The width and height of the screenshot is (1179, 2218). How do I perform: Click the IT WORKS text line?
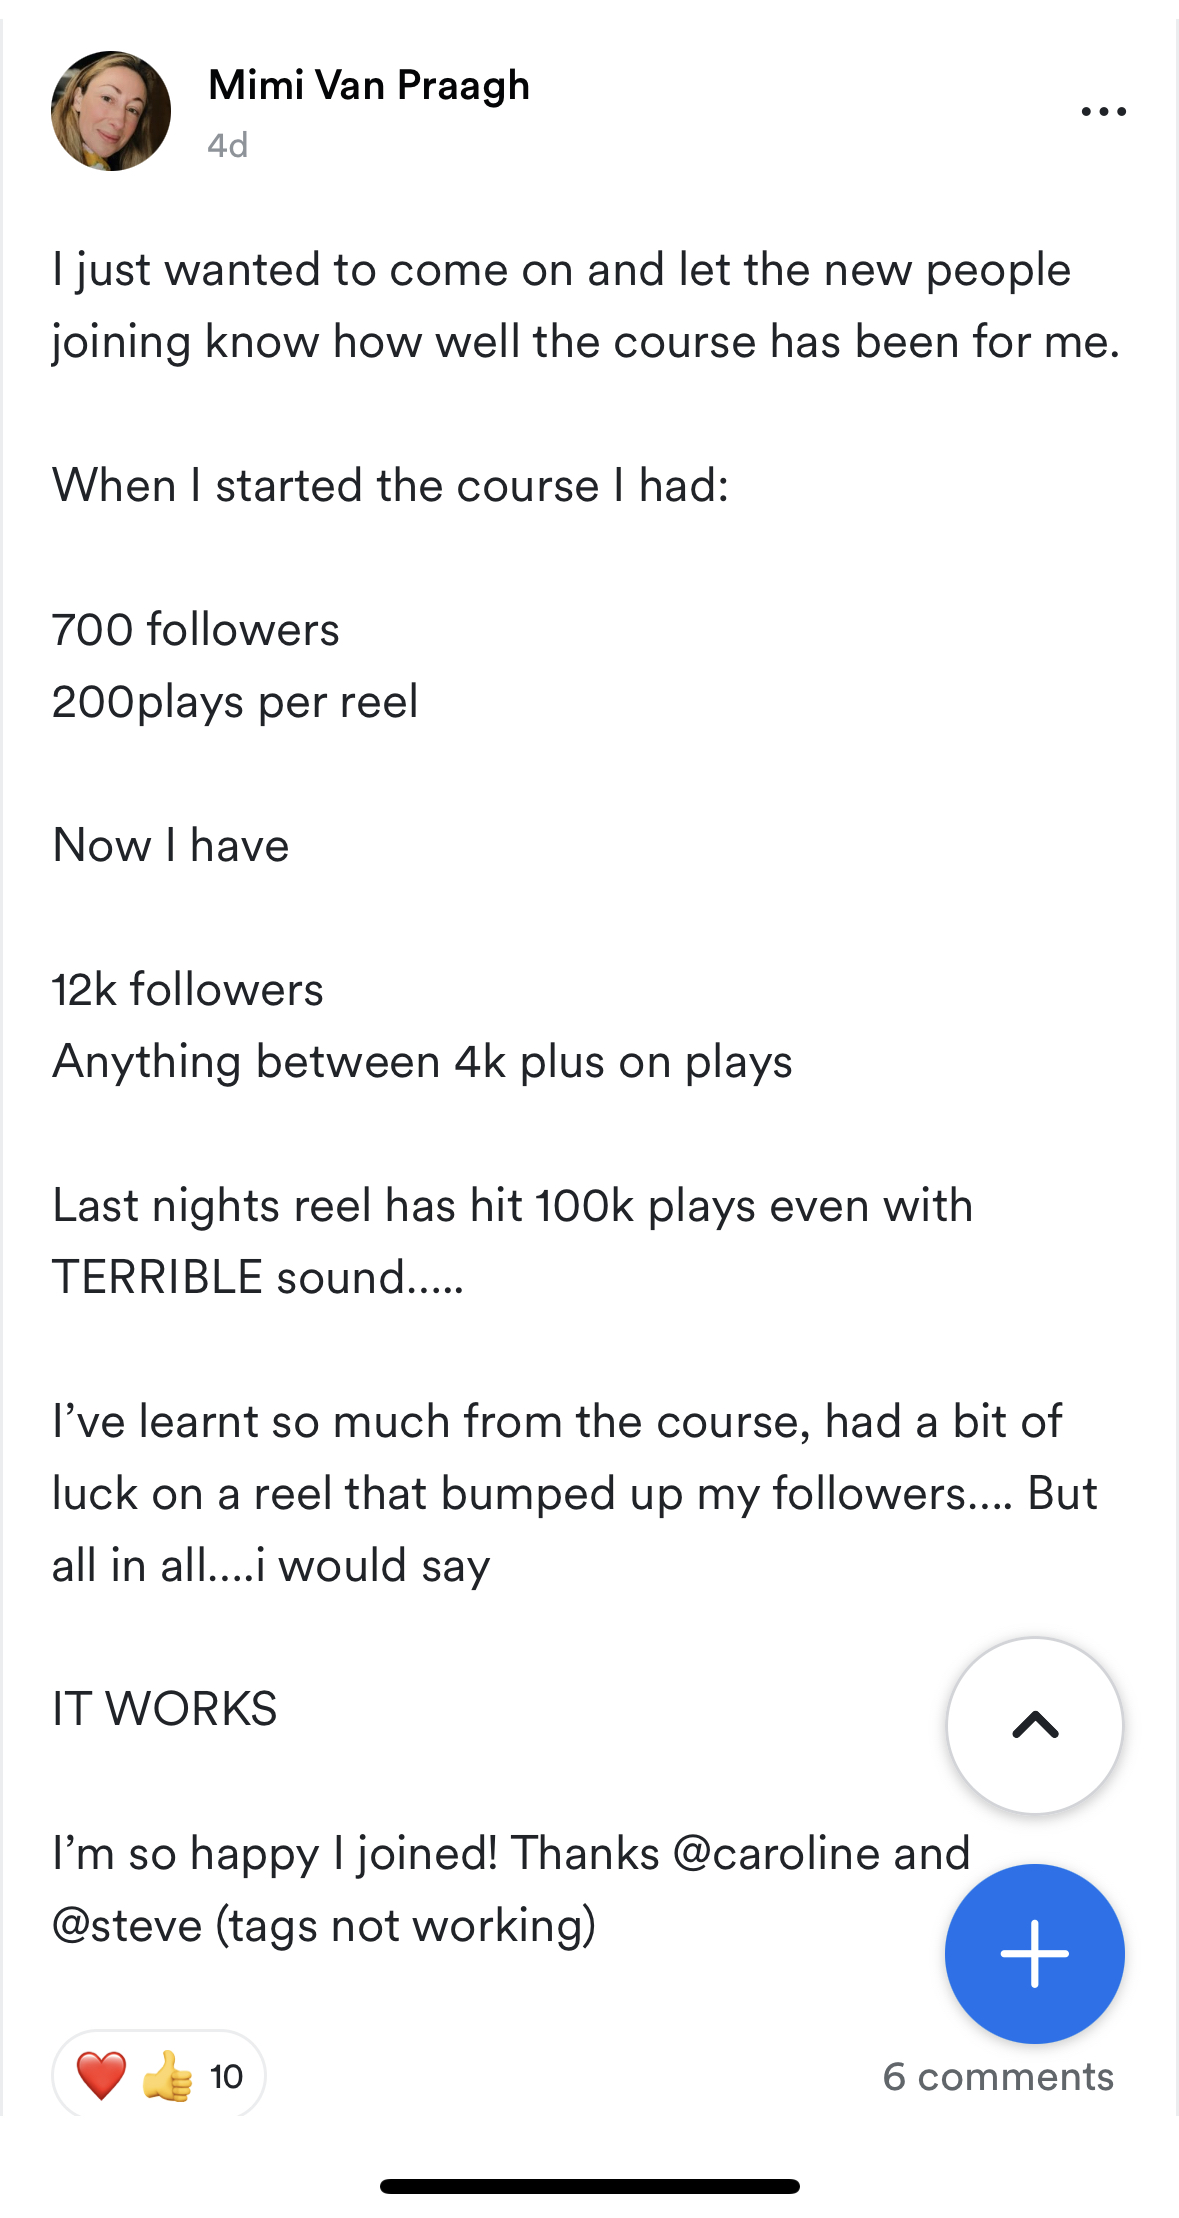point(165,1709)
